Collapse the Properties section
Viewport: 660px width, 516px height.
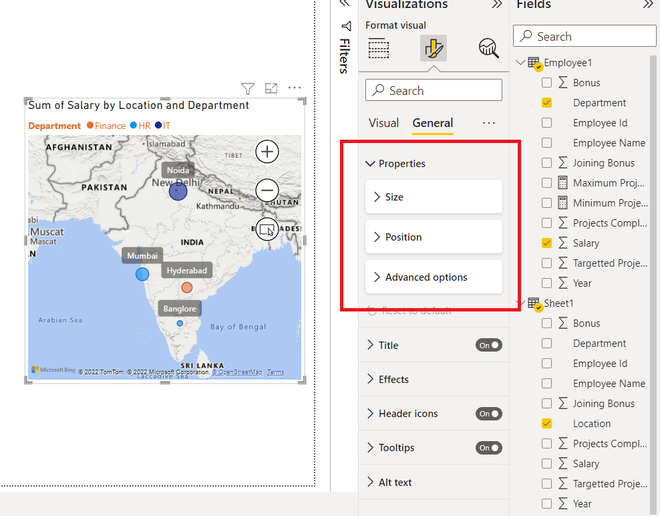click(x=370, y=163)
